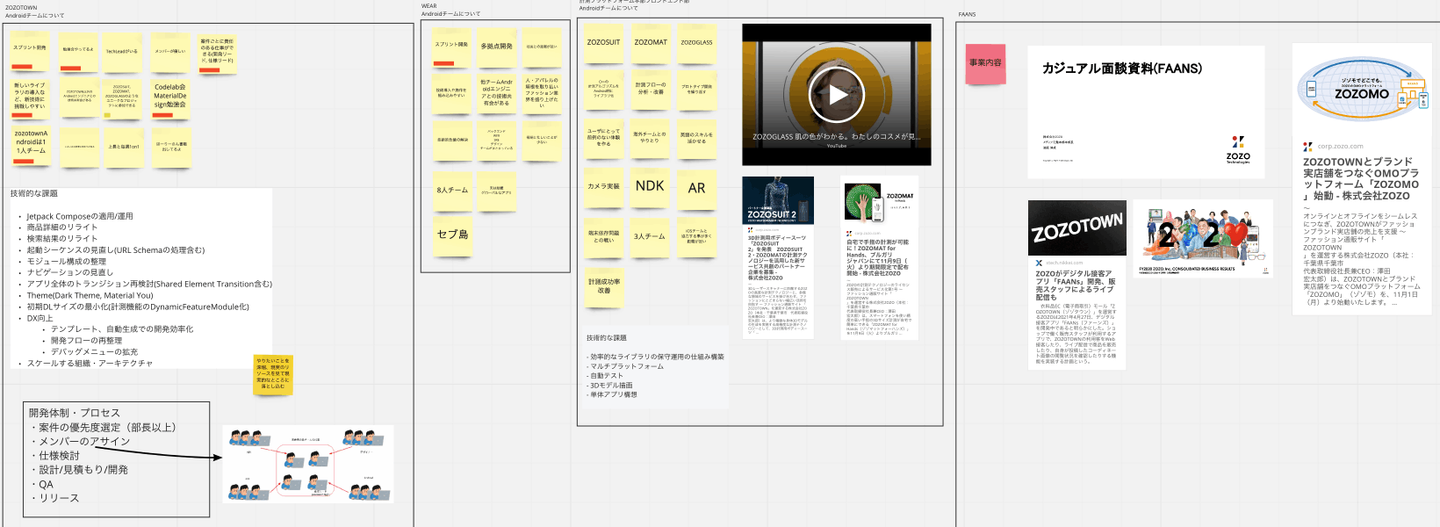Viewport: 1440px width, 527px height.
Task: Click the red tag on ZOZOTOWN スプリント開発 note
Action: (21, 68)
